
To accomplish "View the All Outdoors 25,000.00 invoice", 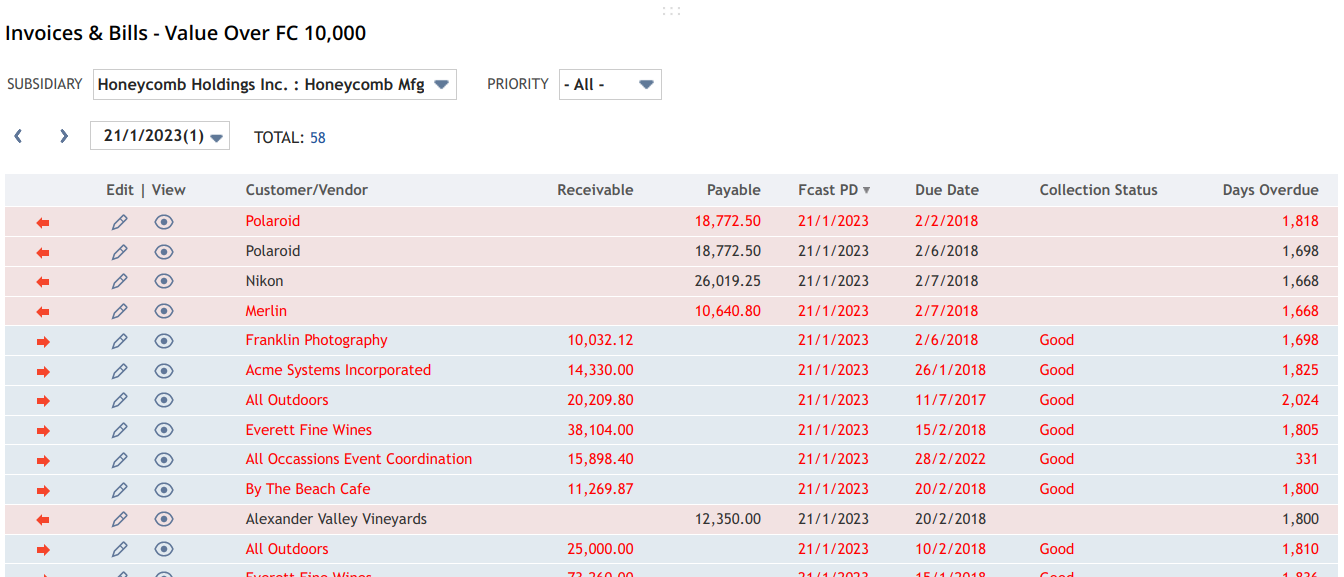I will tap(164, 550).
